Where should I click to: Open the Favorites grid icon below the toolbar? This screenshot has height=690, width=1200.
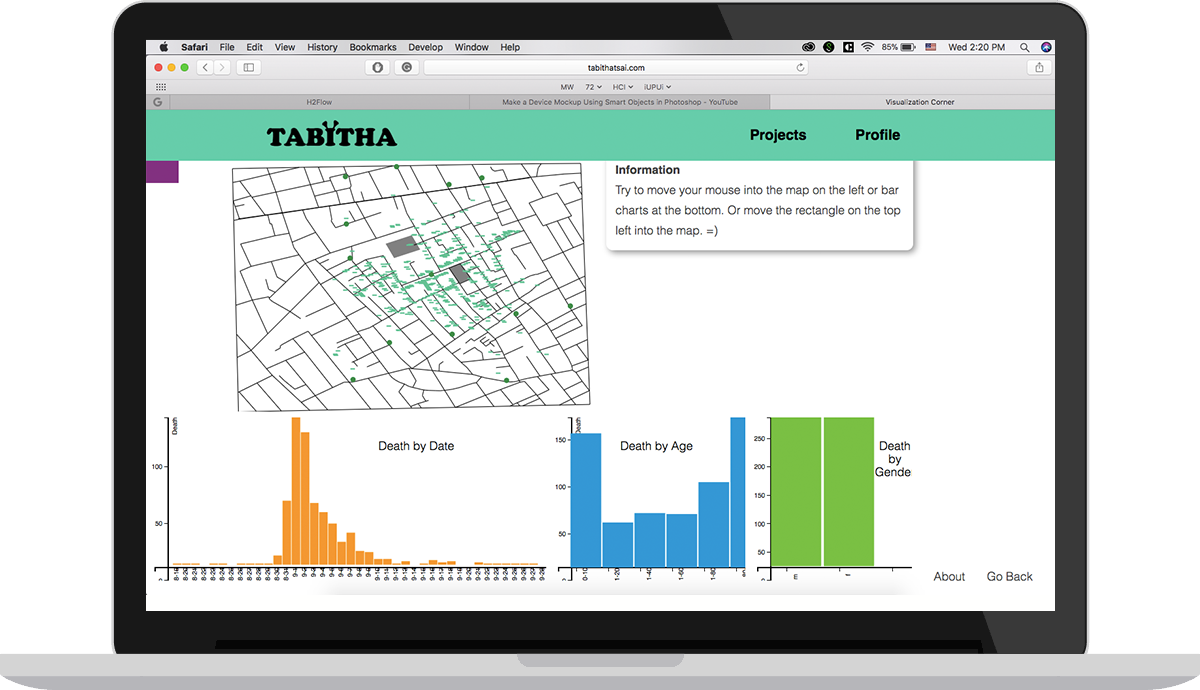[x=160, y=86]
